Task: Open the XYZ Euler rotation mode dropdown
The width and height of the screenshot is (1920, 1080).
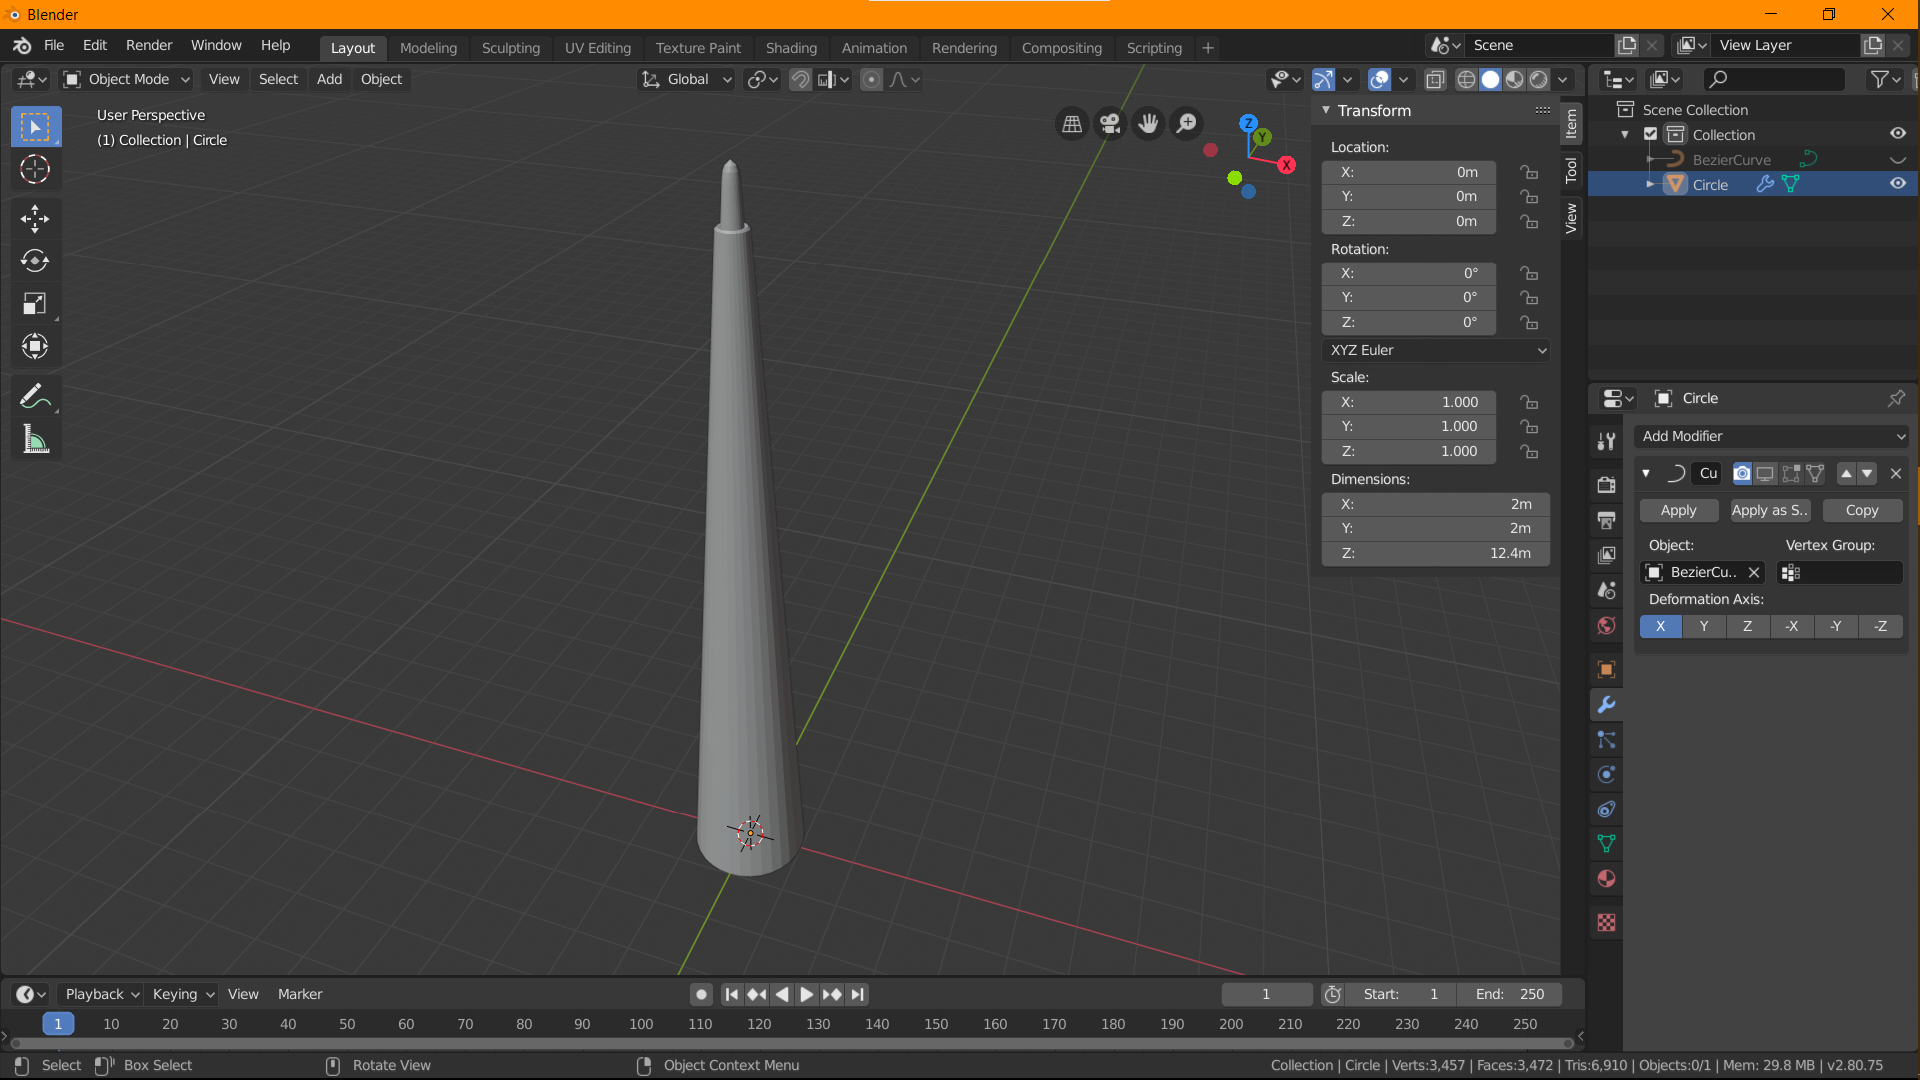Action: tap(1436, 350)
